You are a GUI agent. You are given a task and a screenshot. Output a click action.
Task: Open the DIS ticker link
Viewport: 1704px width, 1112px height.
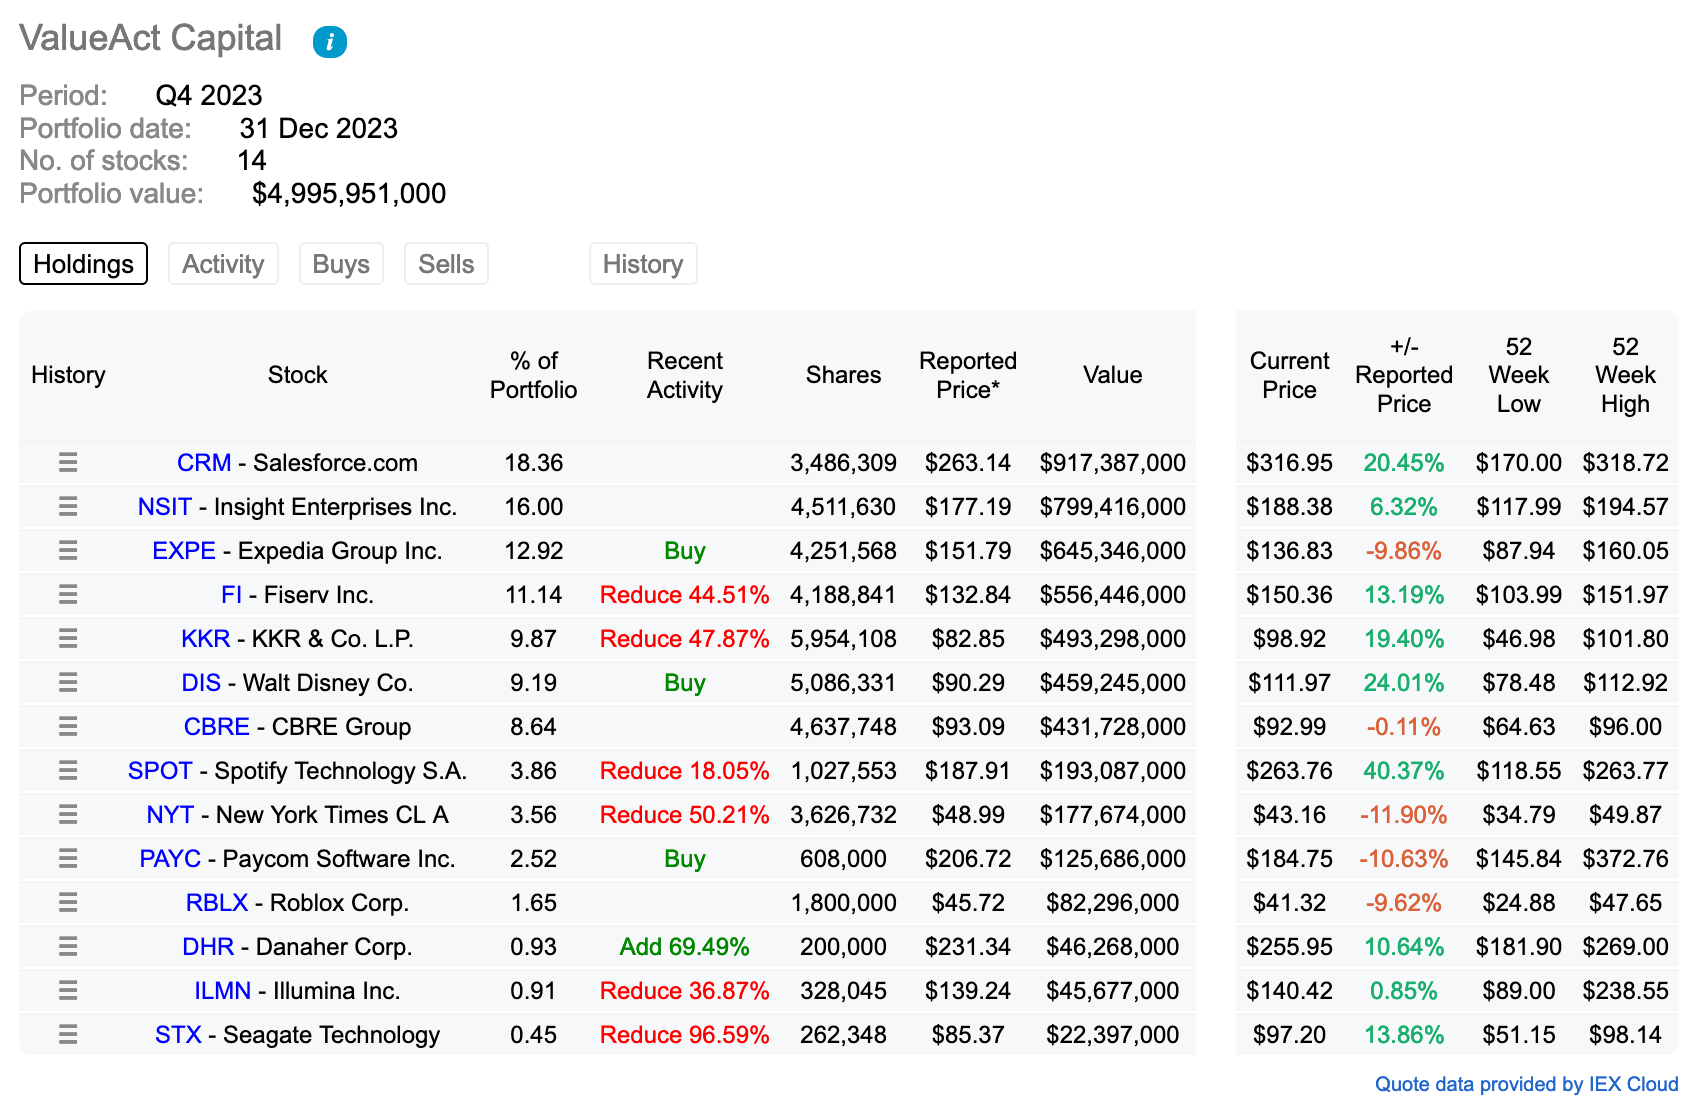201,683
